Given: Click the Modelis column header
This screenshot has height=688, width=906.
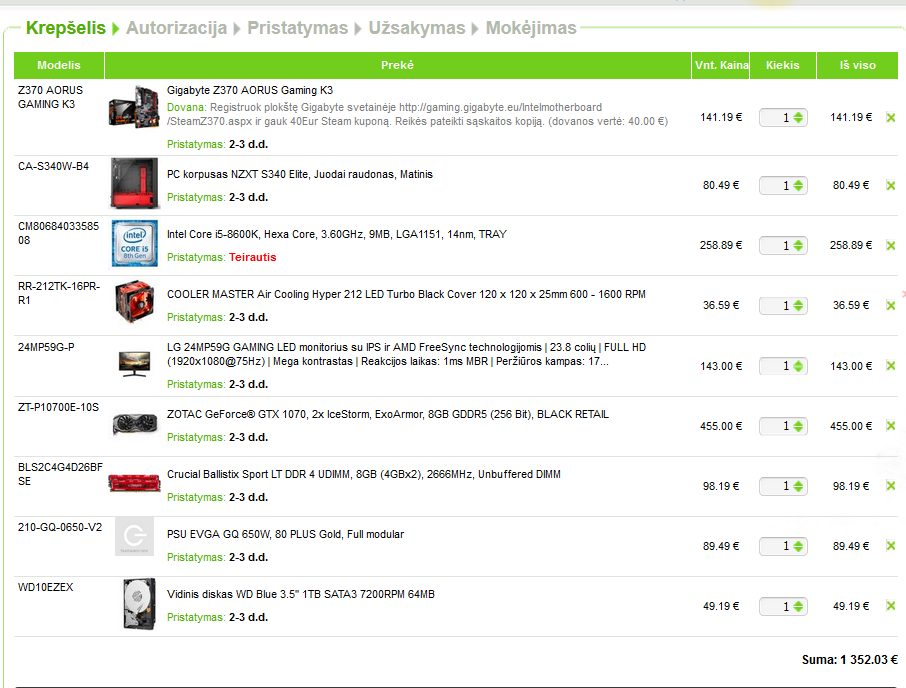Looking at the screenshot, I should pos(59,65).
